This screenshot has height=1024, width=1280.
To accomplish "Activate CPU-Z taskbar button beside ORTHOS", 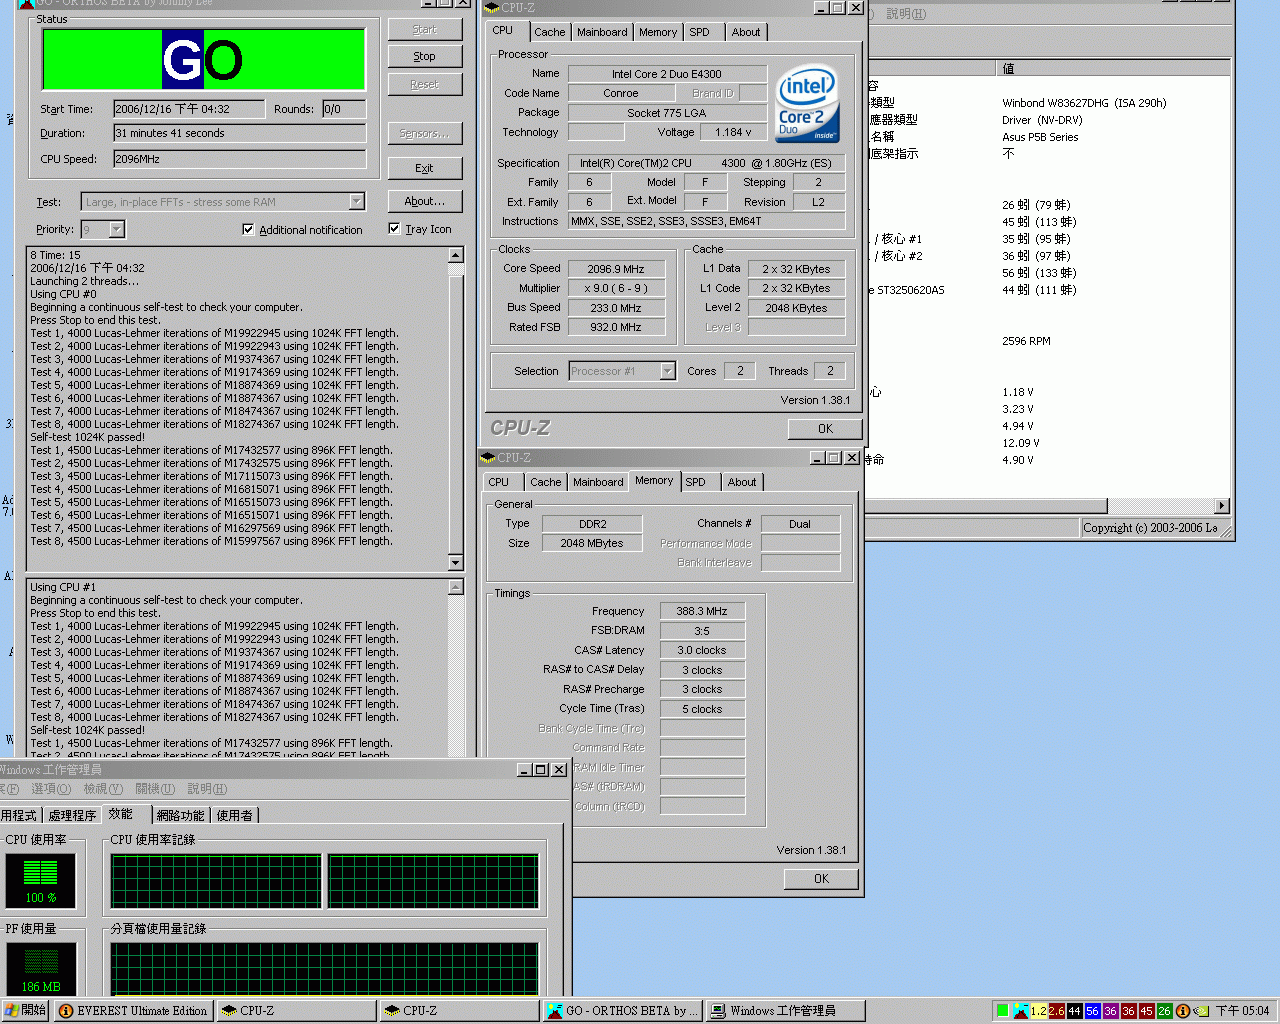I will (x=459, y=1011).
